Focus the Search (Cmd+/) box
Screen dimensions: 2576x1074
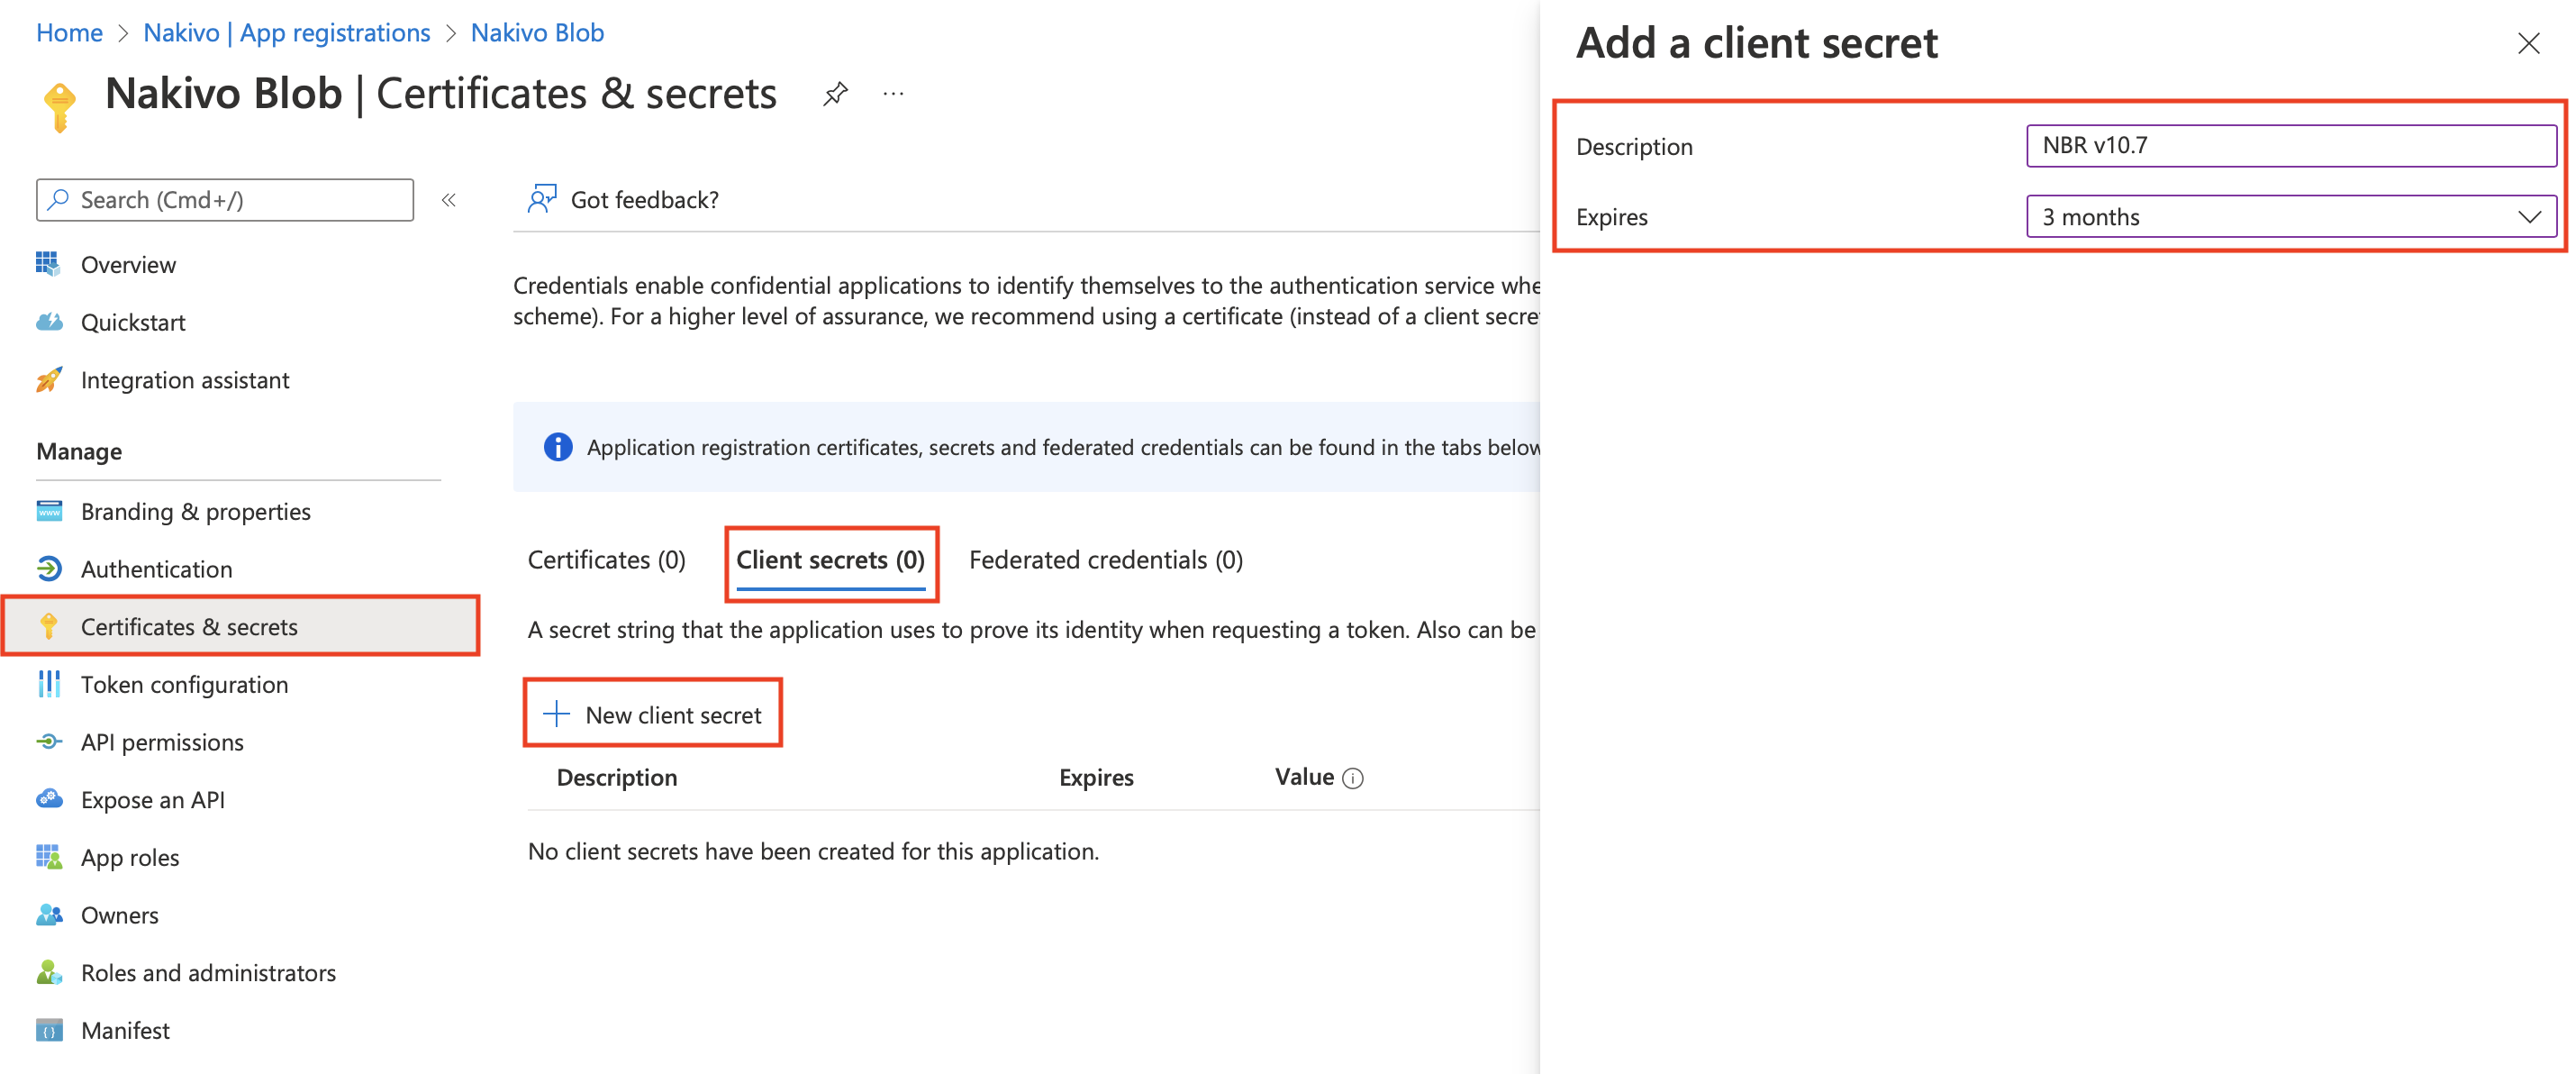pos(225,200)
